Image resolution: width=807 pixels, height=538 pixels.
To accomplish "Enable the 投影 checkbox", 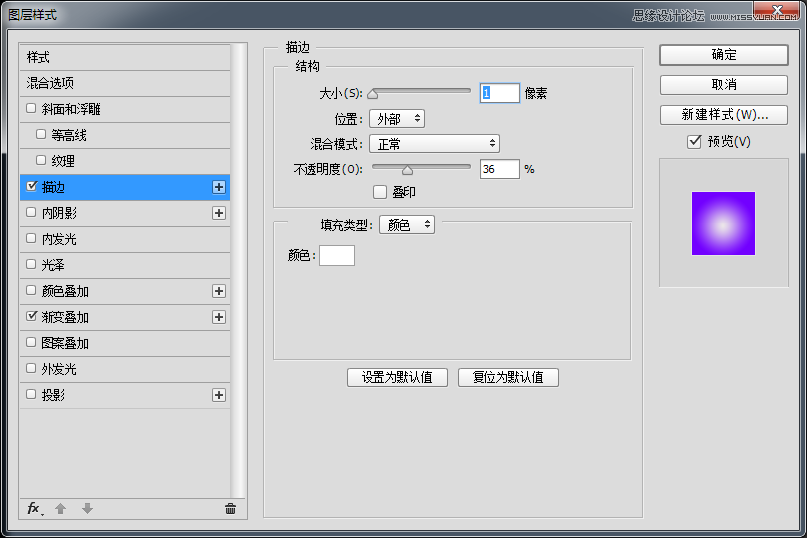I will (31, 394).
